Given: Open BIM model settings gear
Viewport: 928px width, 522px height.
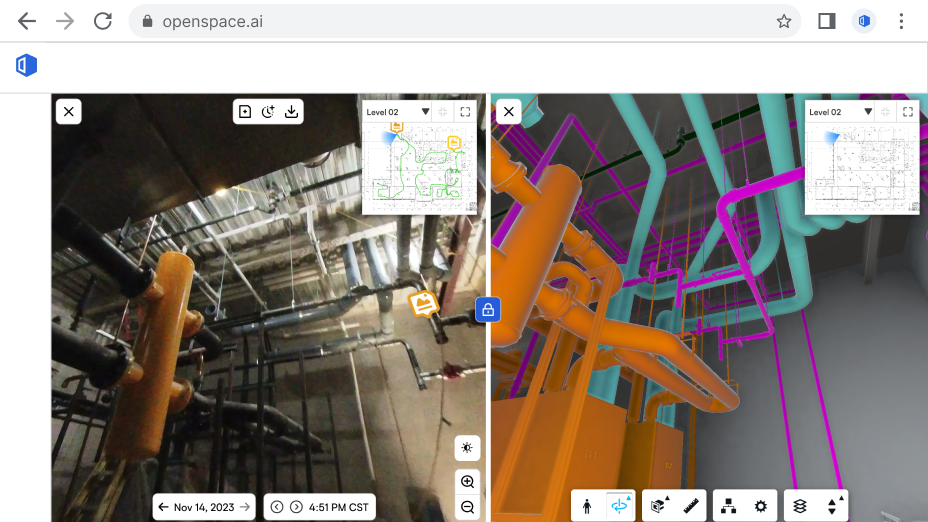Looking at the screenshot, I should point(761,506).
